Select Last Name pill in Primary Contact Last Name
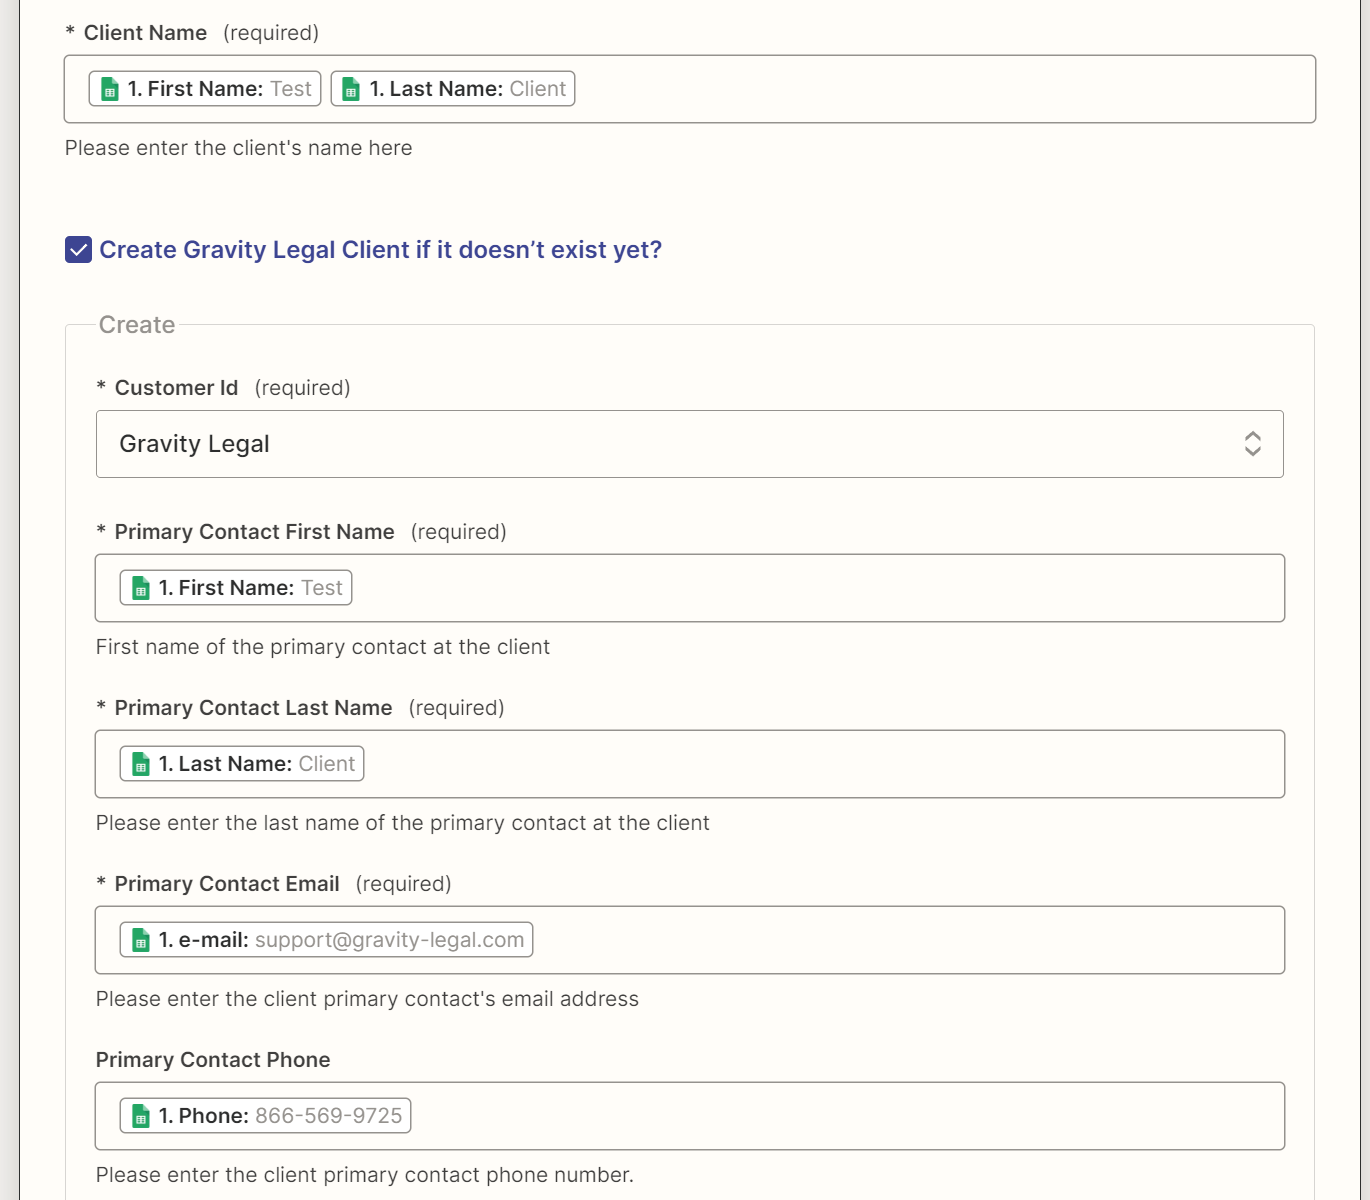 (x=242, y=764)
